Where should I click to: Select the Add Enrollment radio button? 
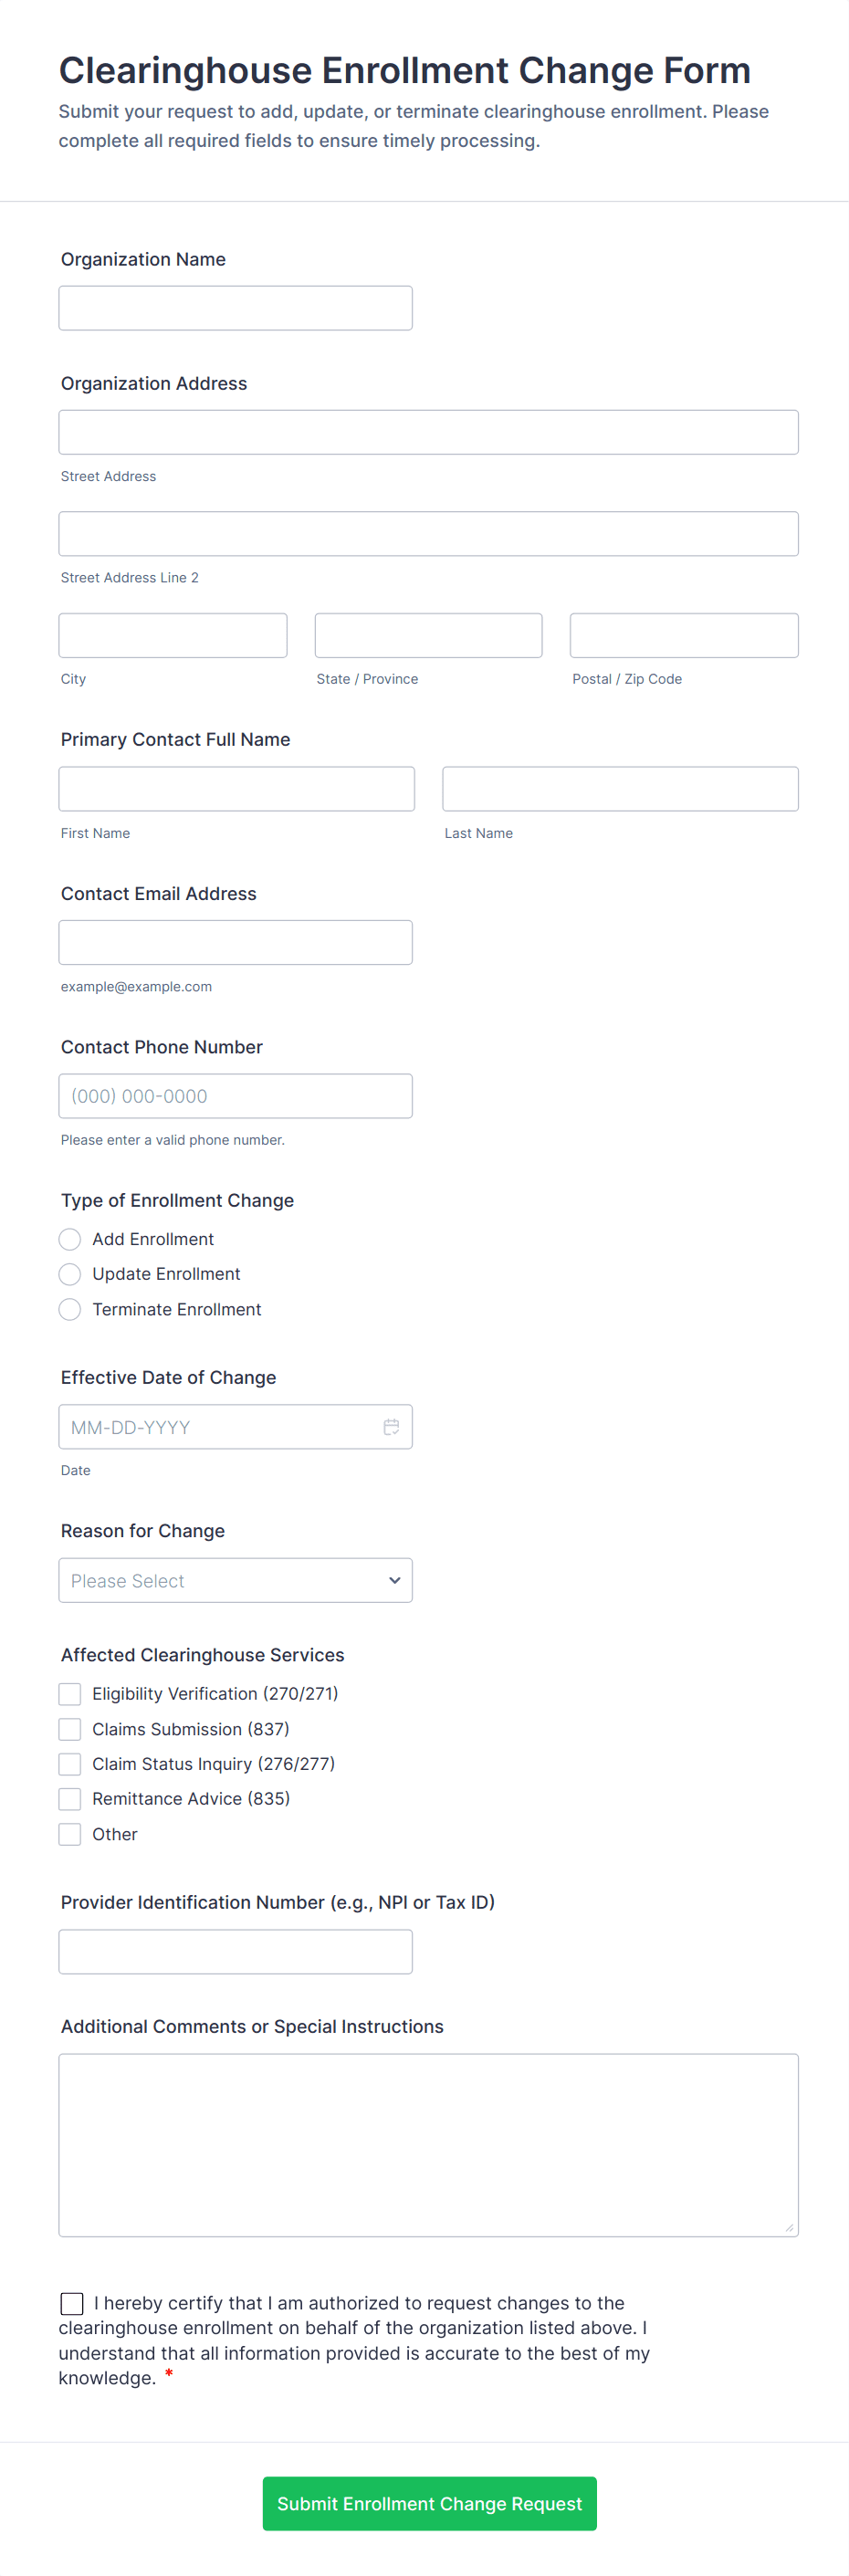coord(70,1239)
